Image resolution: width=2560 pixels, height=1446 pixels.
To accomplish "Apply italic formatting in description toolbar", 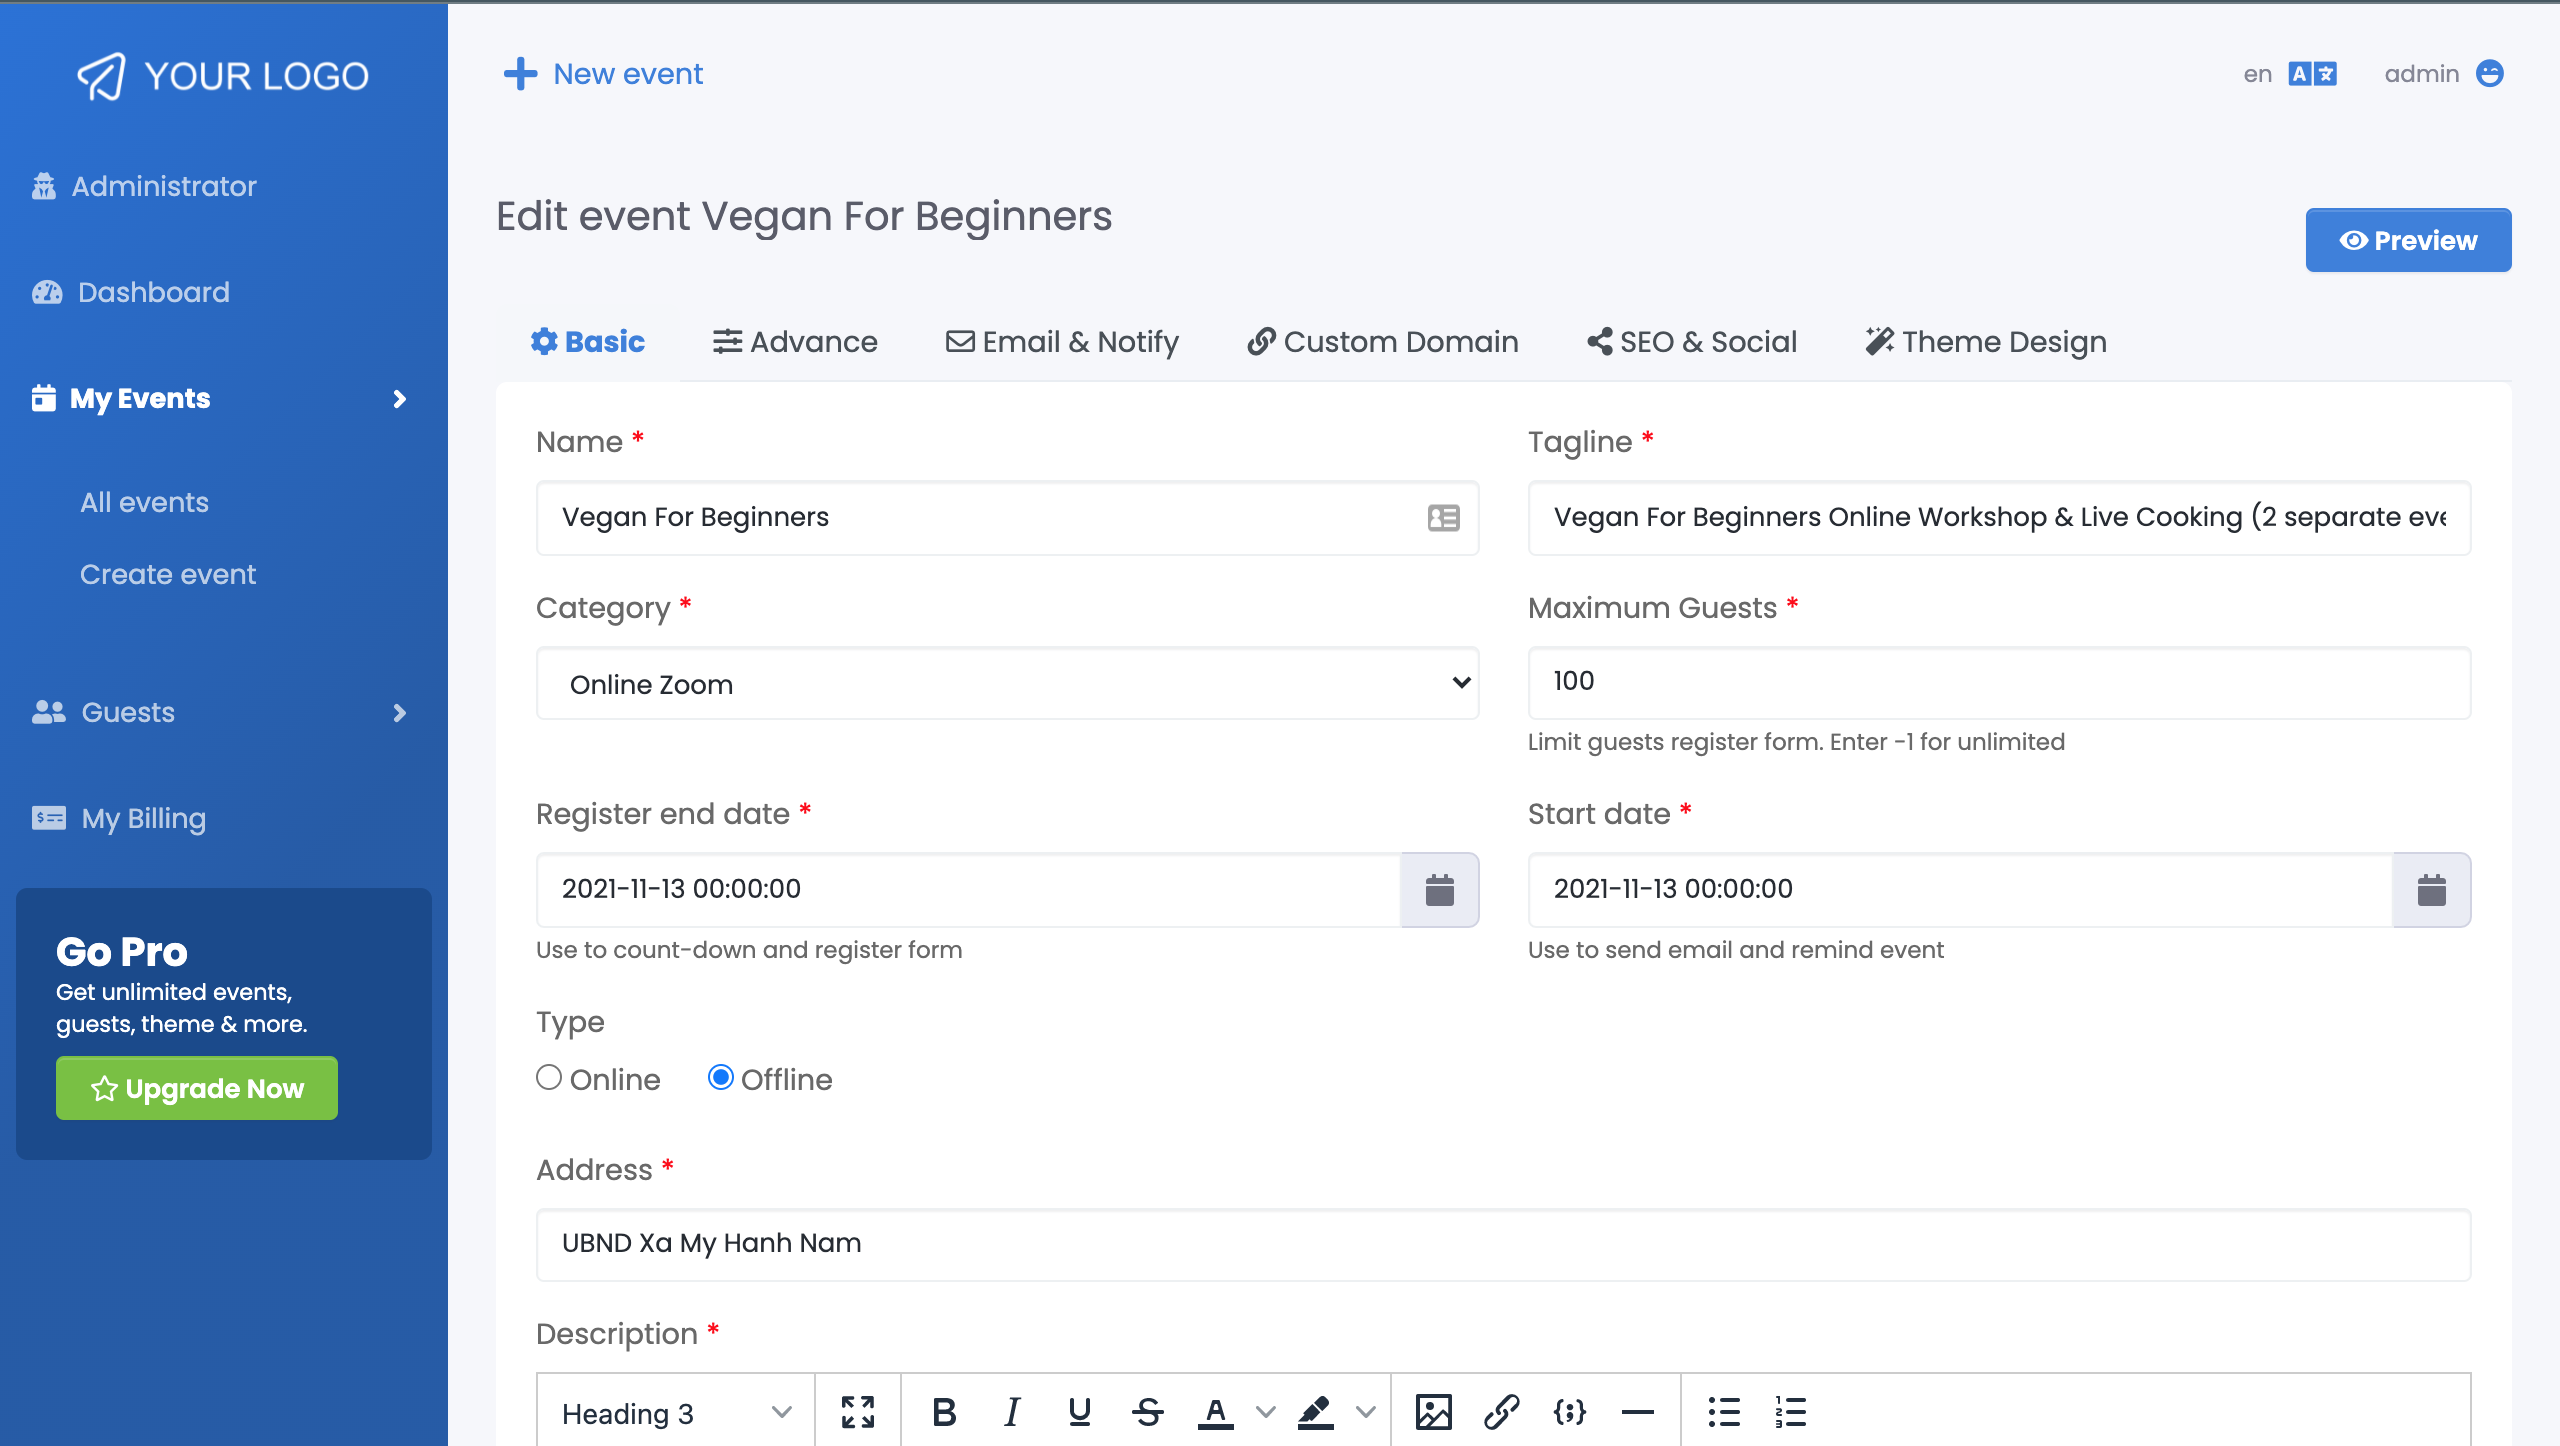I will tap(1011, 1413).
